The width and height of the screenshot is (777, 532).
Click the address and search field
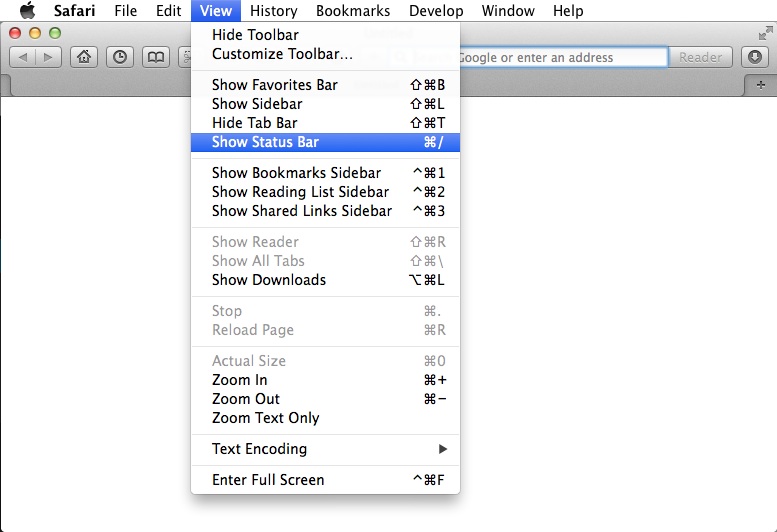click(560, 57)
